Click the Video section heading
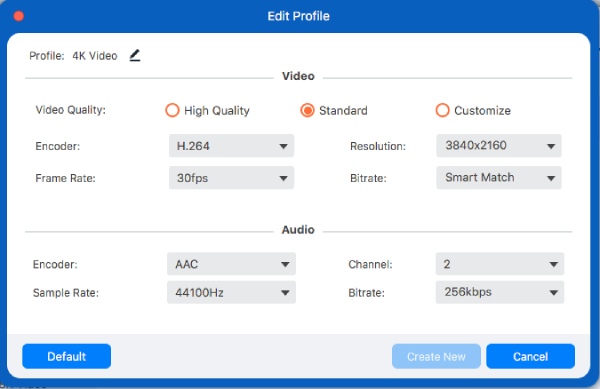Image resolution: width=600 pixels, height=389 pixels. (298, 76)
